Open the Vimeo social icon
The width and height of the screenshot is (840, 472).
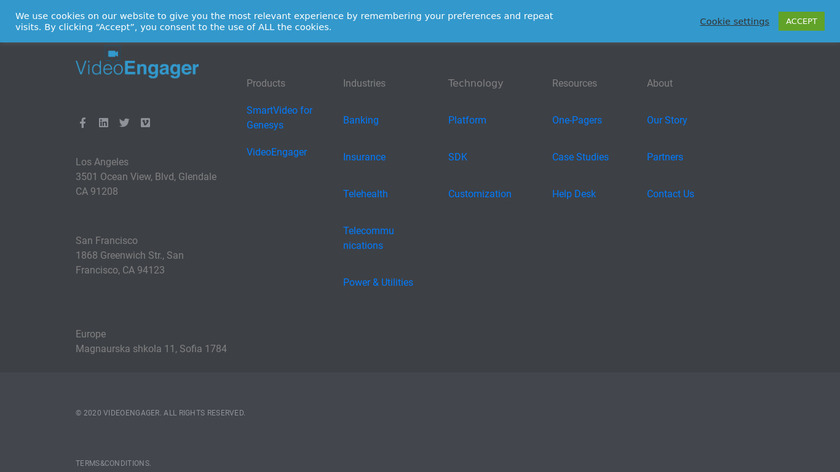(145, 123)
